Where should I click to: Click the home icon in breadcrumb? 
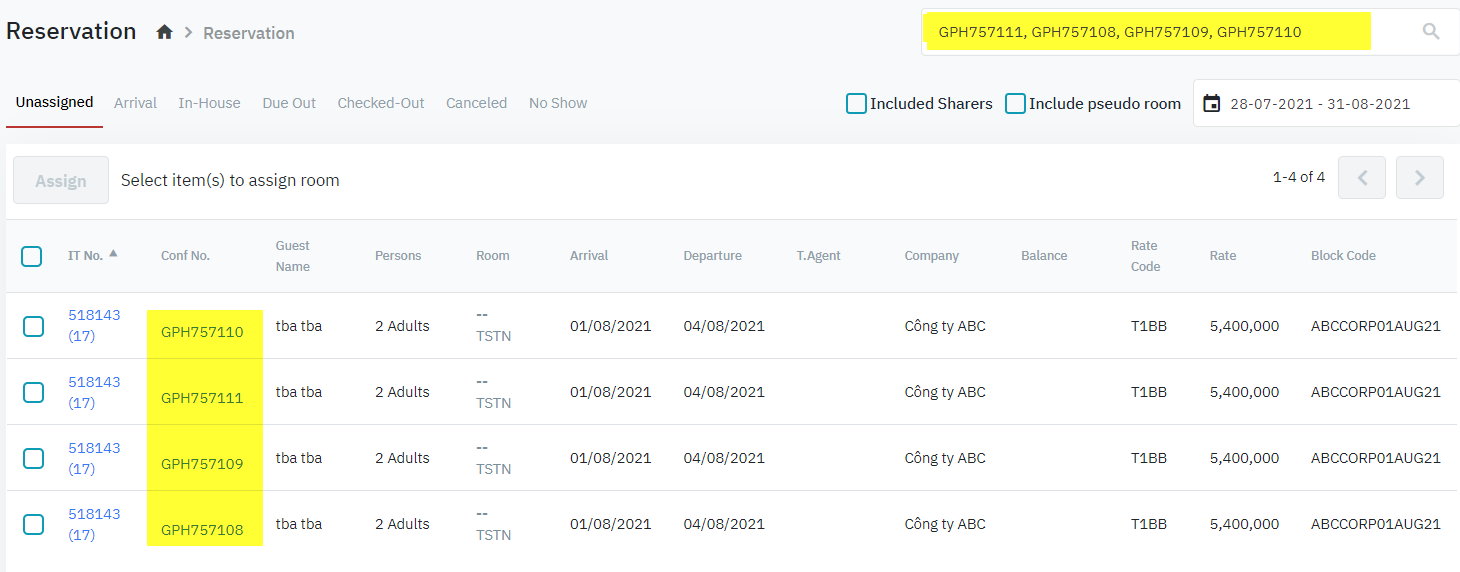click(165, 33)
